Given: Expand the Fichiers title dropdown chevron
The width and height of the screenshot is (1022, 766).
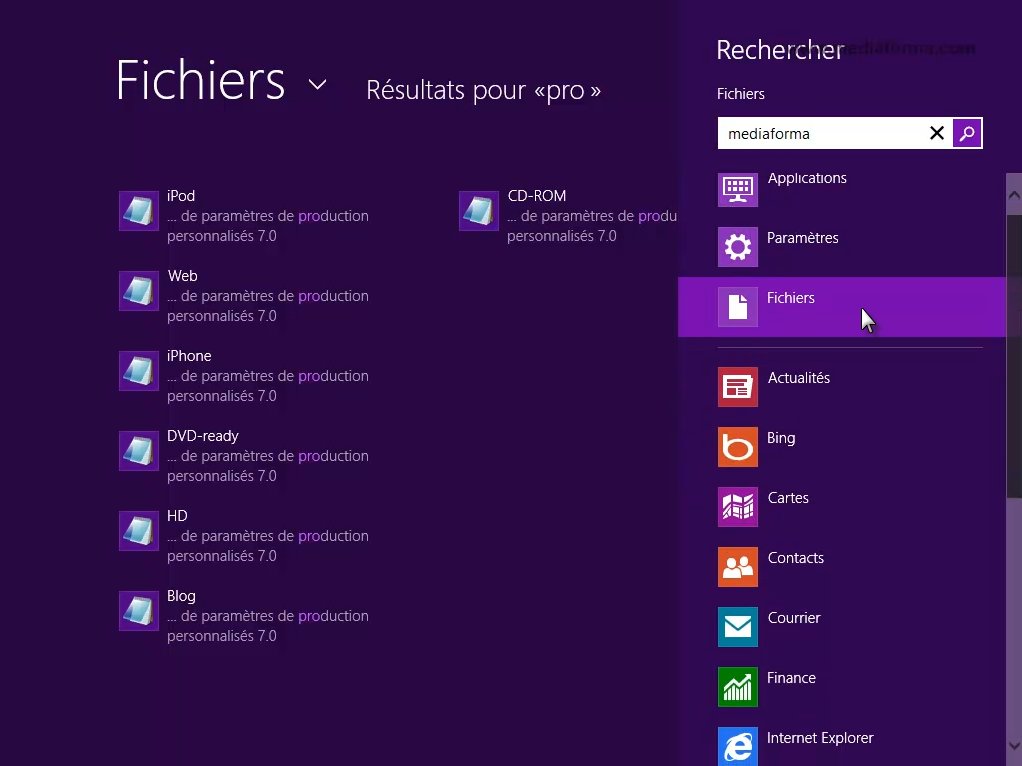Looking at the screenshot, I should point(317,84).
